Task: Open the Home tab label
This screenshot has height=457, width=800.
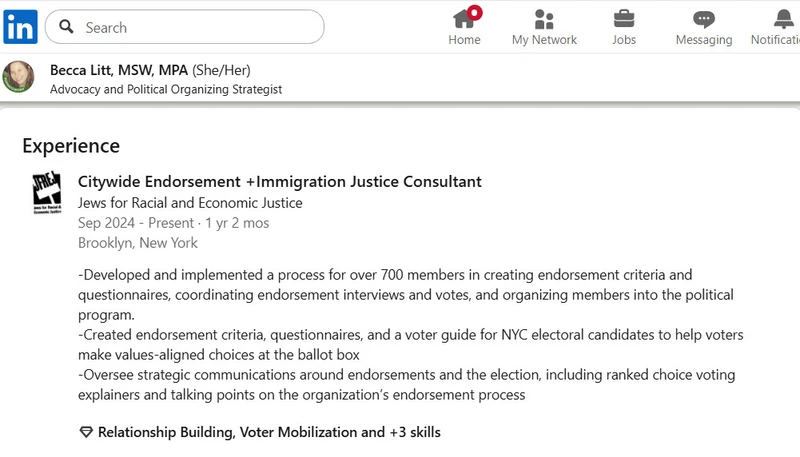Action: (464, 40)
